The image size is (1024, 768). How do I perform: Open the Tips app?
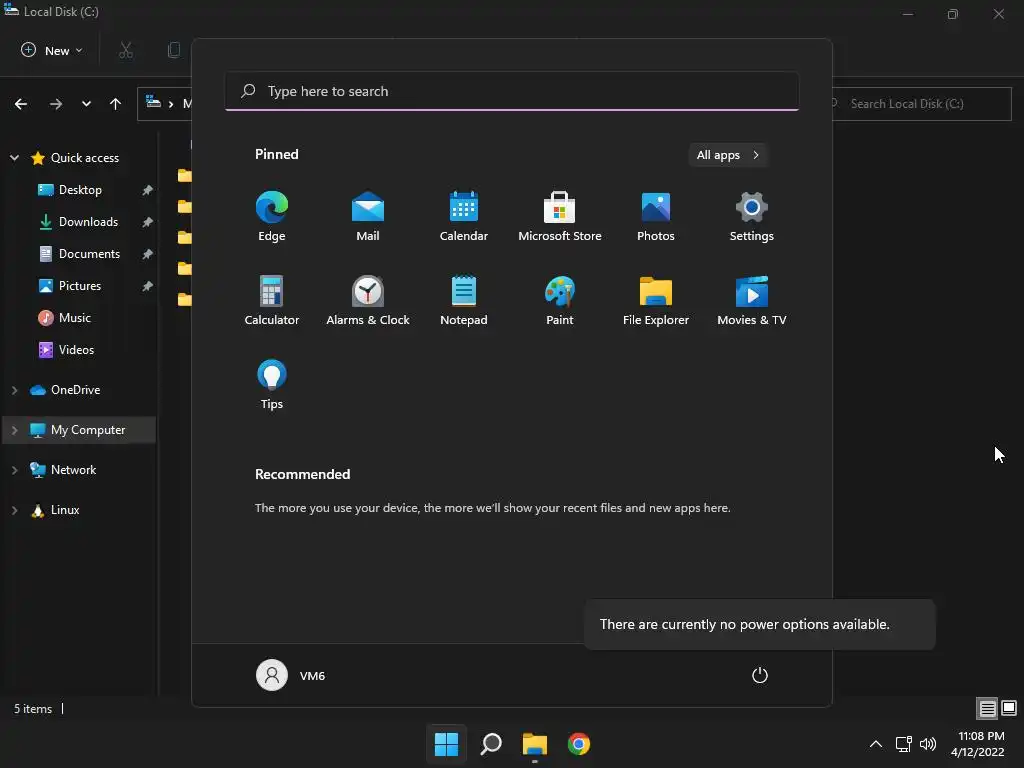(272, 385)
